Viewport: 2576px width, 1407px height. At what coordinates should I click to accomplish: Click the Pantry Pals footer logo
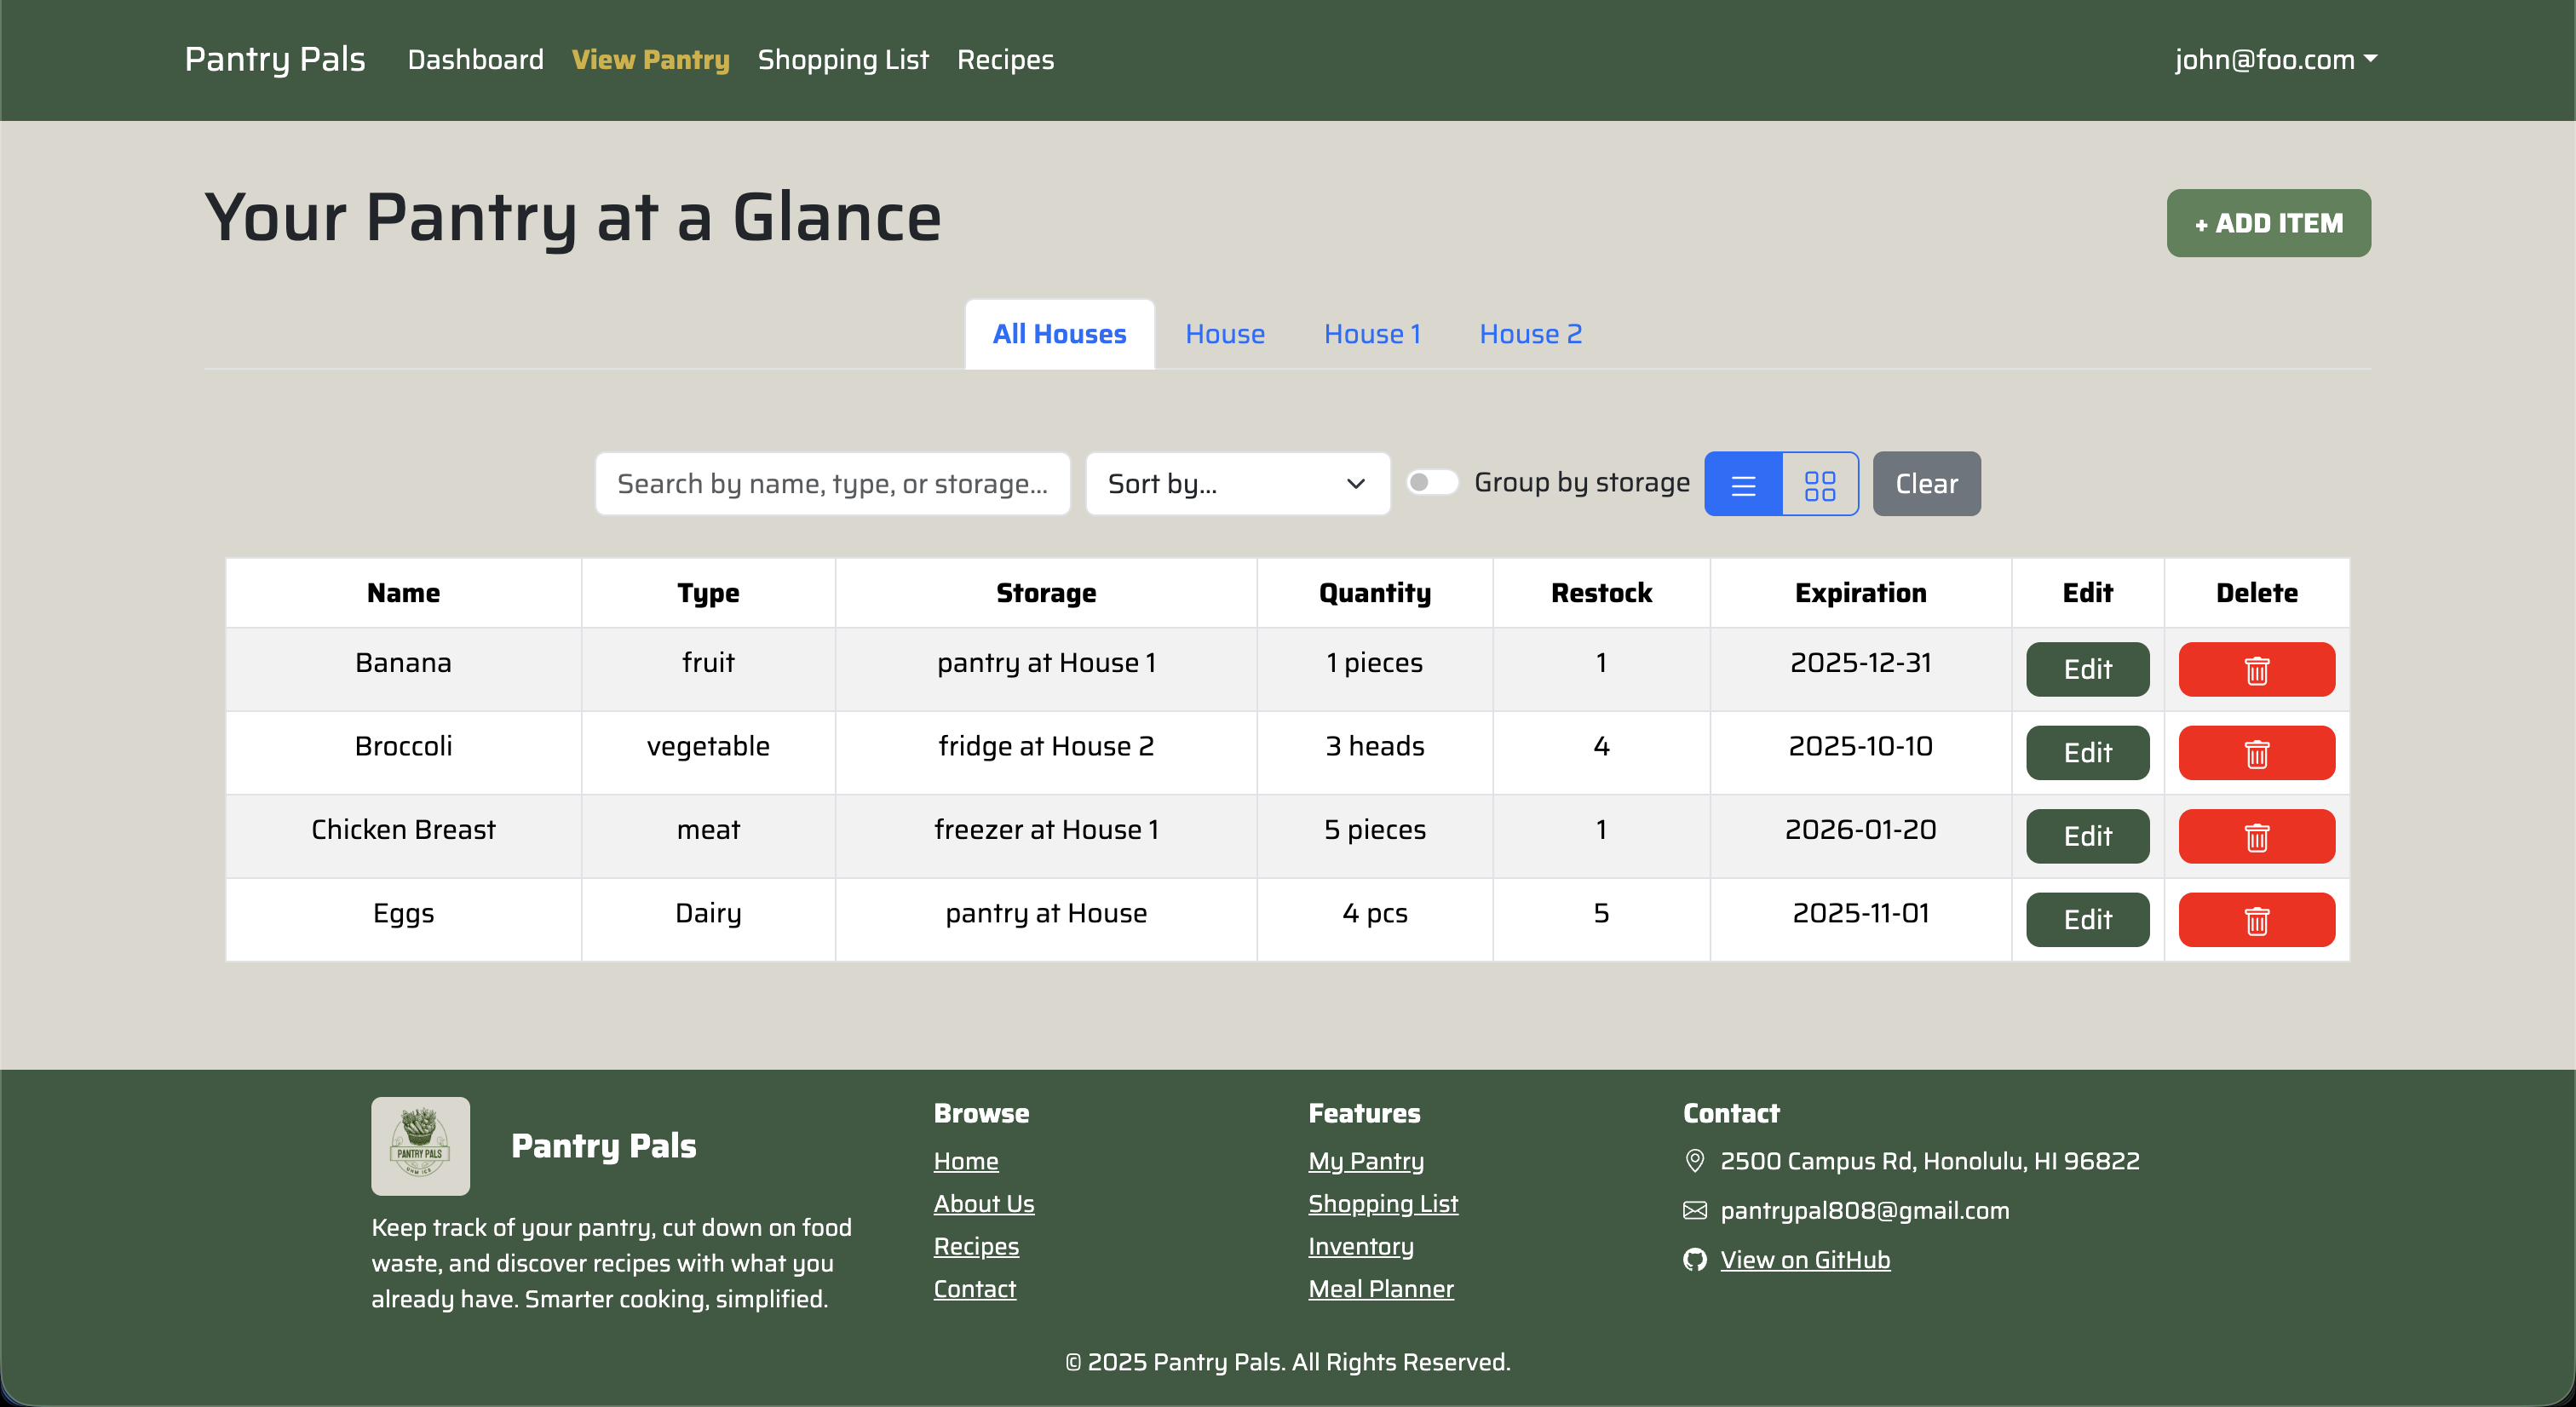coord(420,1146)
